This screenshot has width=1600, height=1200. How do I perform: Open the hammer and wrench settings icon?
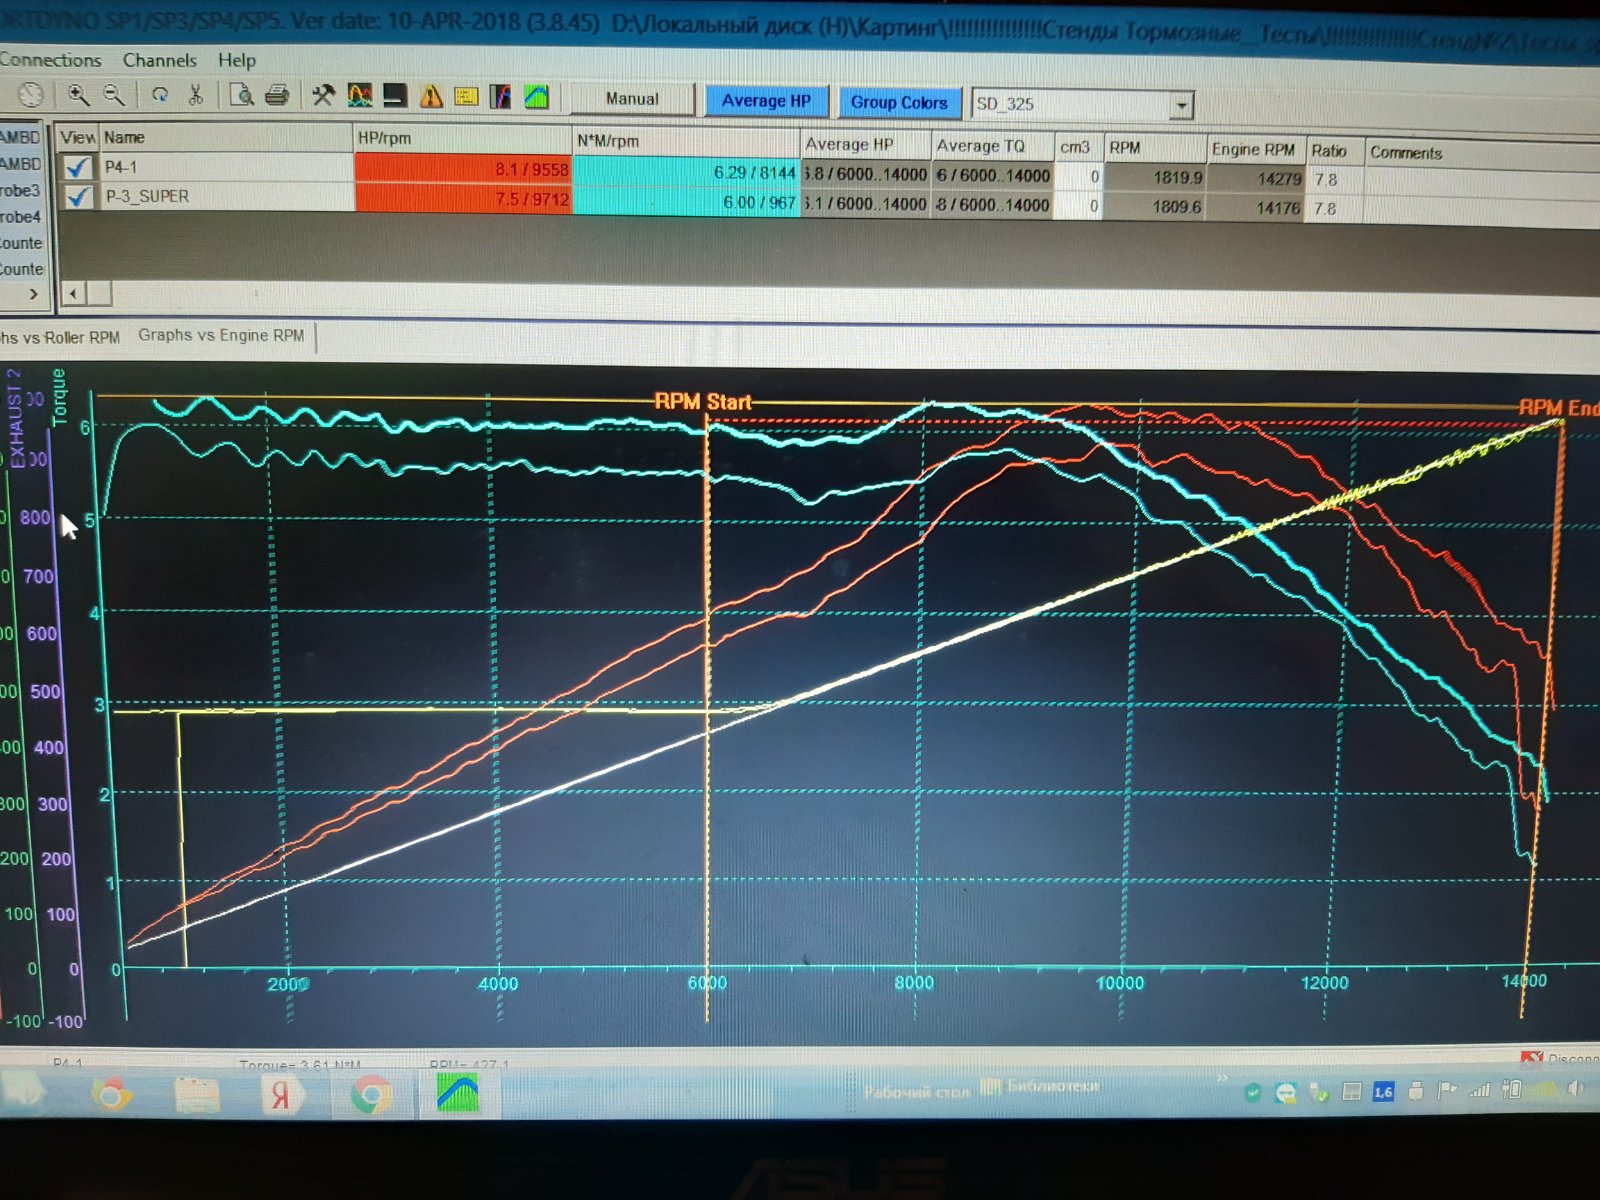click(x=322, y=96)
